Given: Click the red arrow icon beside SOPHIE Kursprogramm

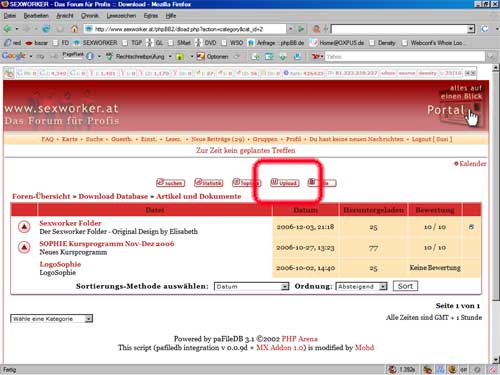Looking at the screenshot, I should (x=24, y=247).
